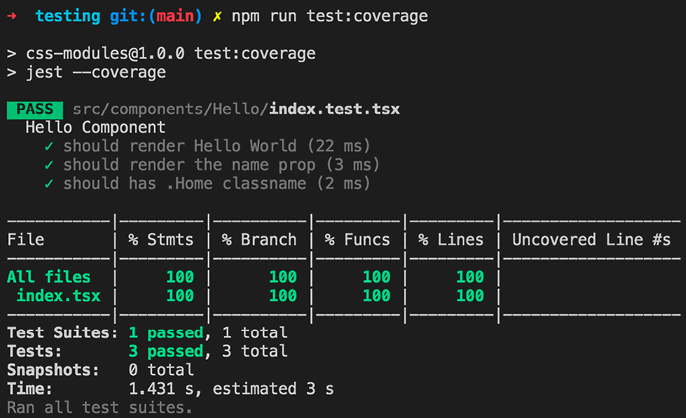The height and width of the screenshot is (418, 686).
Task: Click the red prompt arrow icon
Action: 12,17
